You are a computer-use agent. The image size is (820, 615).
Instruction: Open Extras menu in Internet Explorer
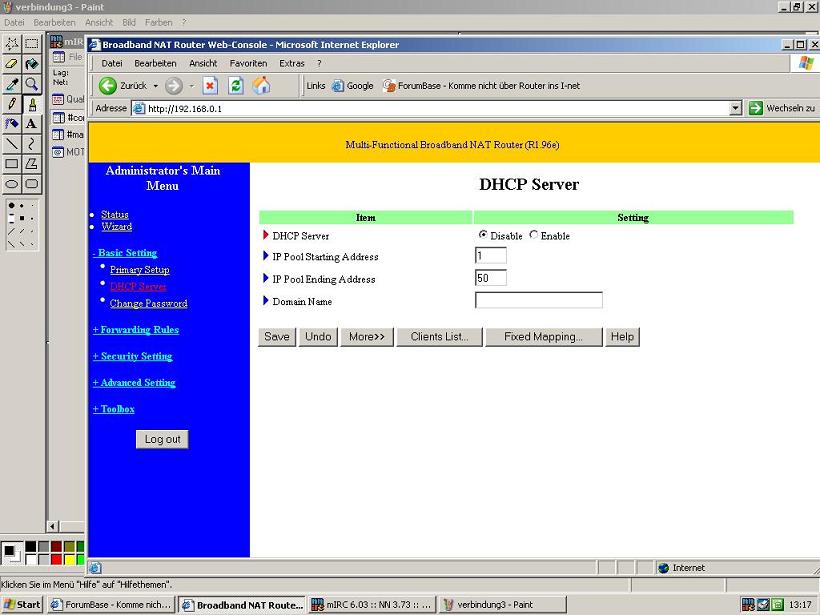(x=292, y=63)
